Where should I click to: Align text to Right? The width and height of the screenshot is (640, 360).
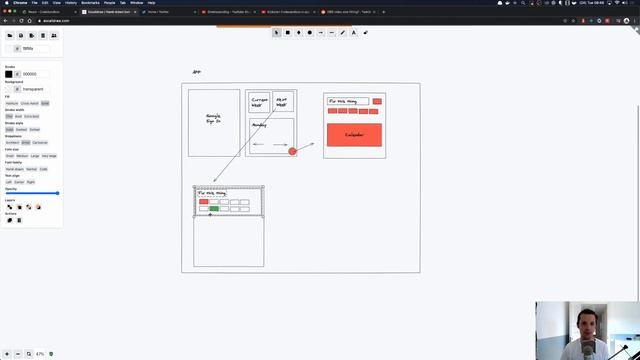(x=31, y=182)
